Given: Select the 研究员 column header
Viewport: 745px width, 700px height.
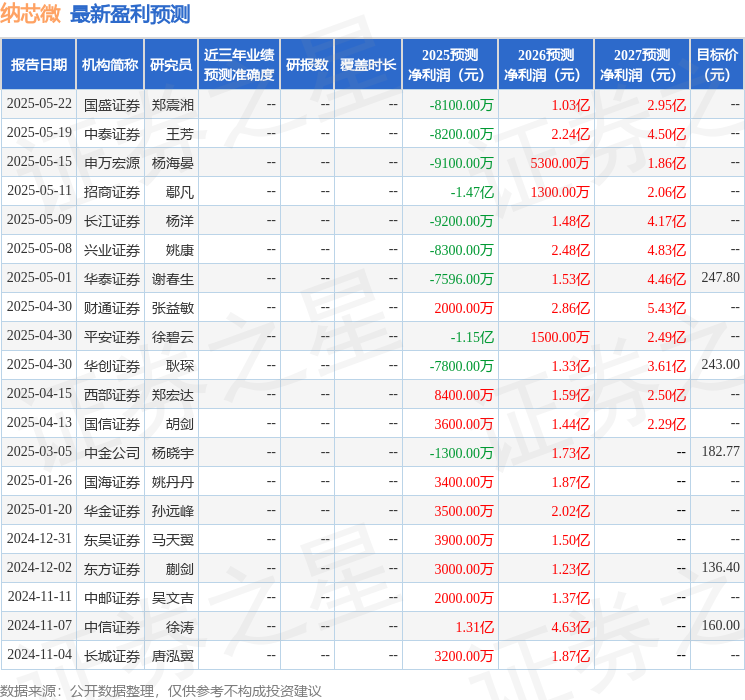Looking at the screenshot, I should tap(171, 65).
